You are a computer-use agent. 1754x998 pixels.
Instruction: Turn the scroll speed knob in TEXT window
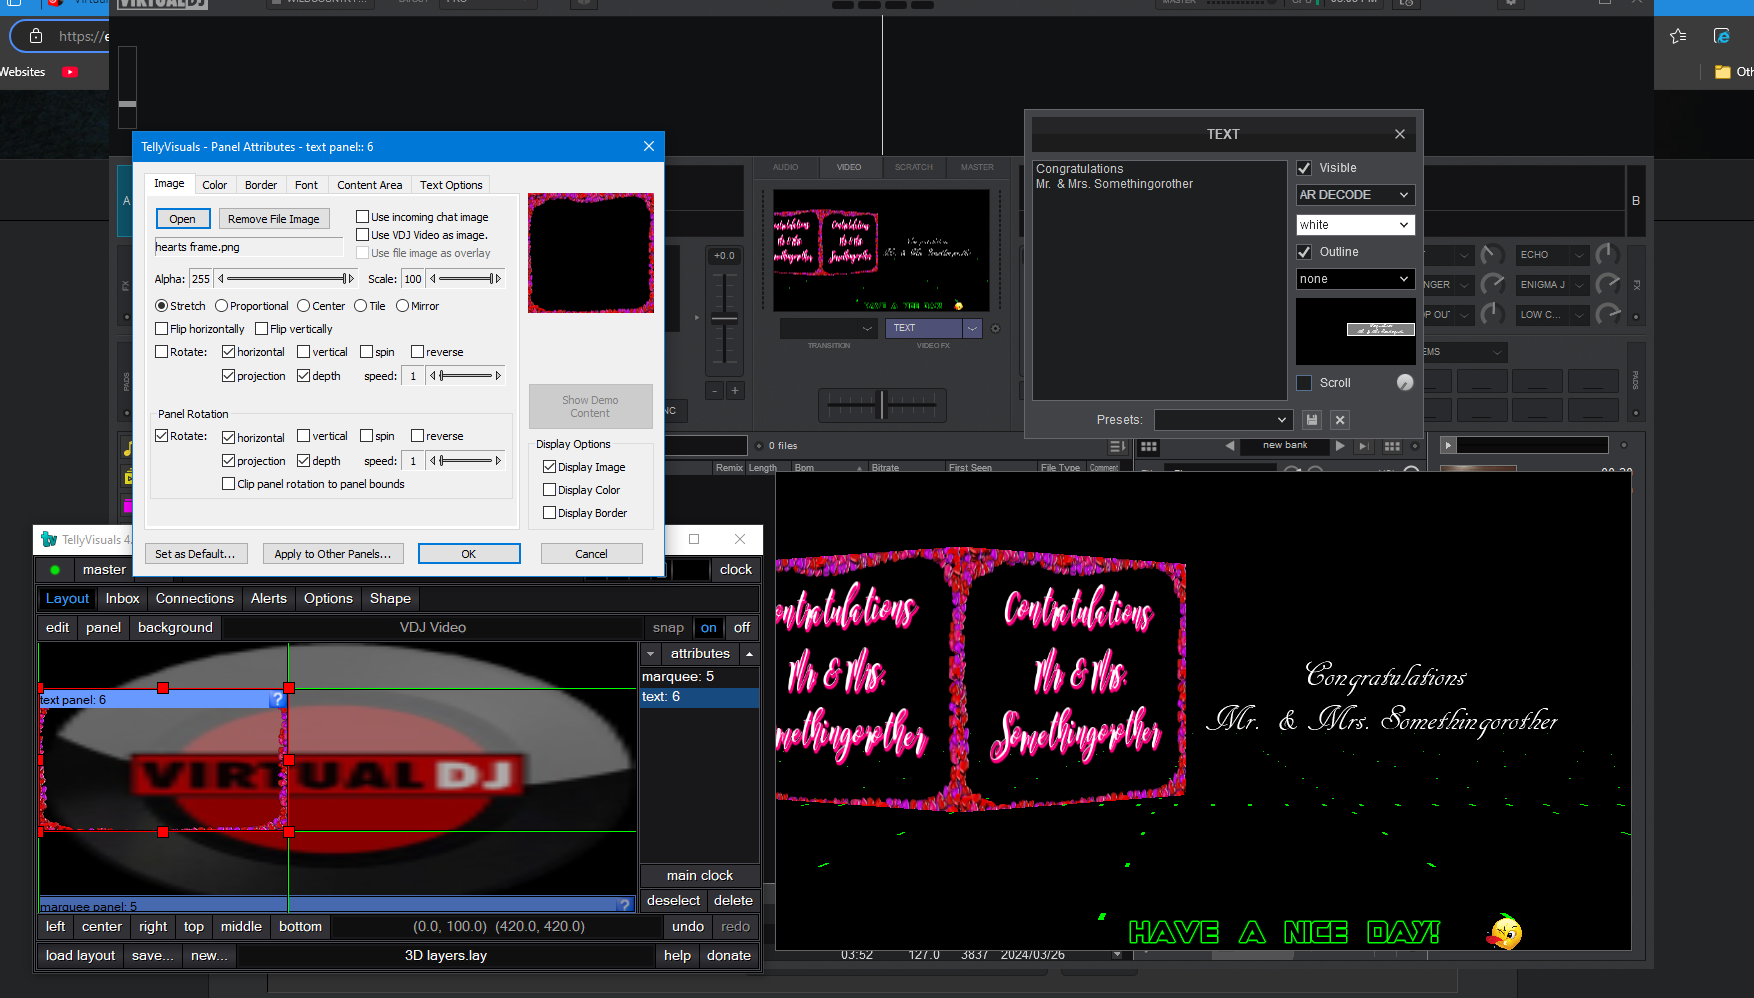(x=1405, y=382)
